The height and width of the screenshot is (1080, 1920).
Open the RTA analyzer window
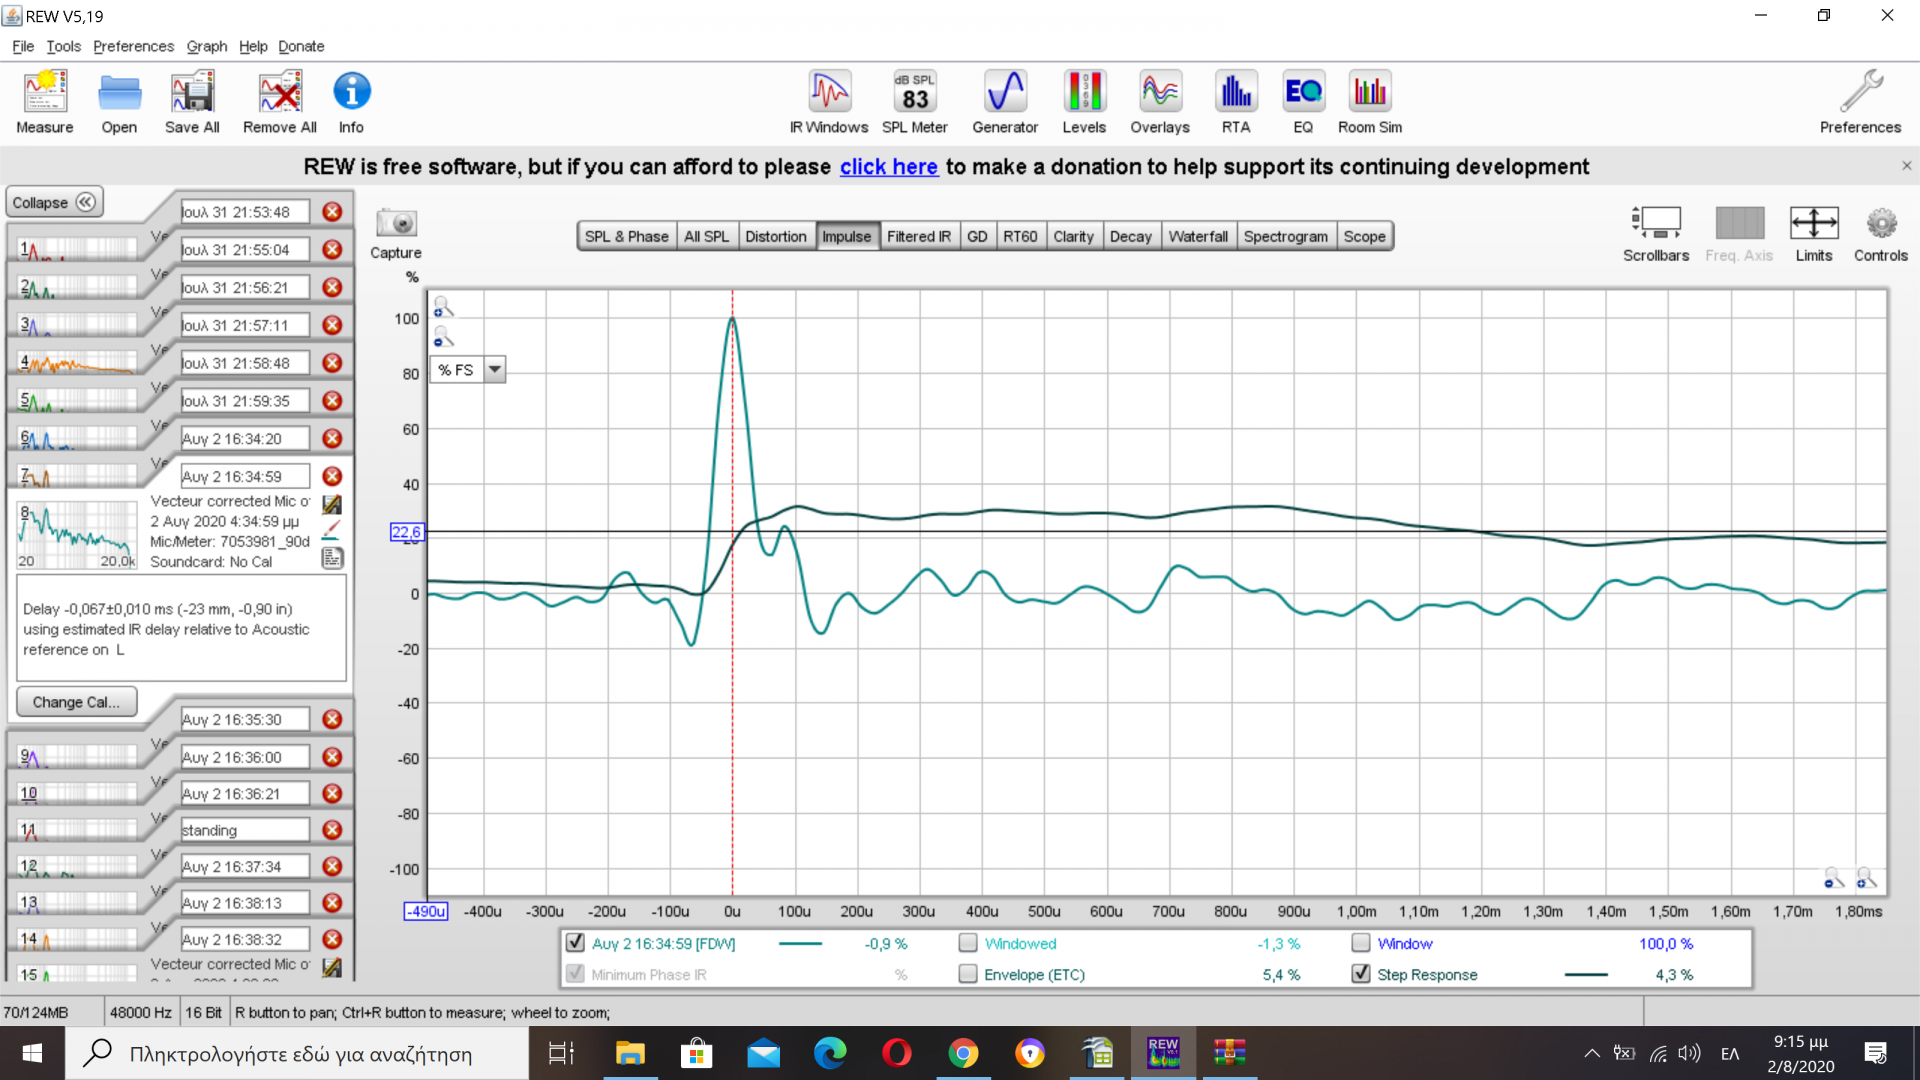[1236, 102]
